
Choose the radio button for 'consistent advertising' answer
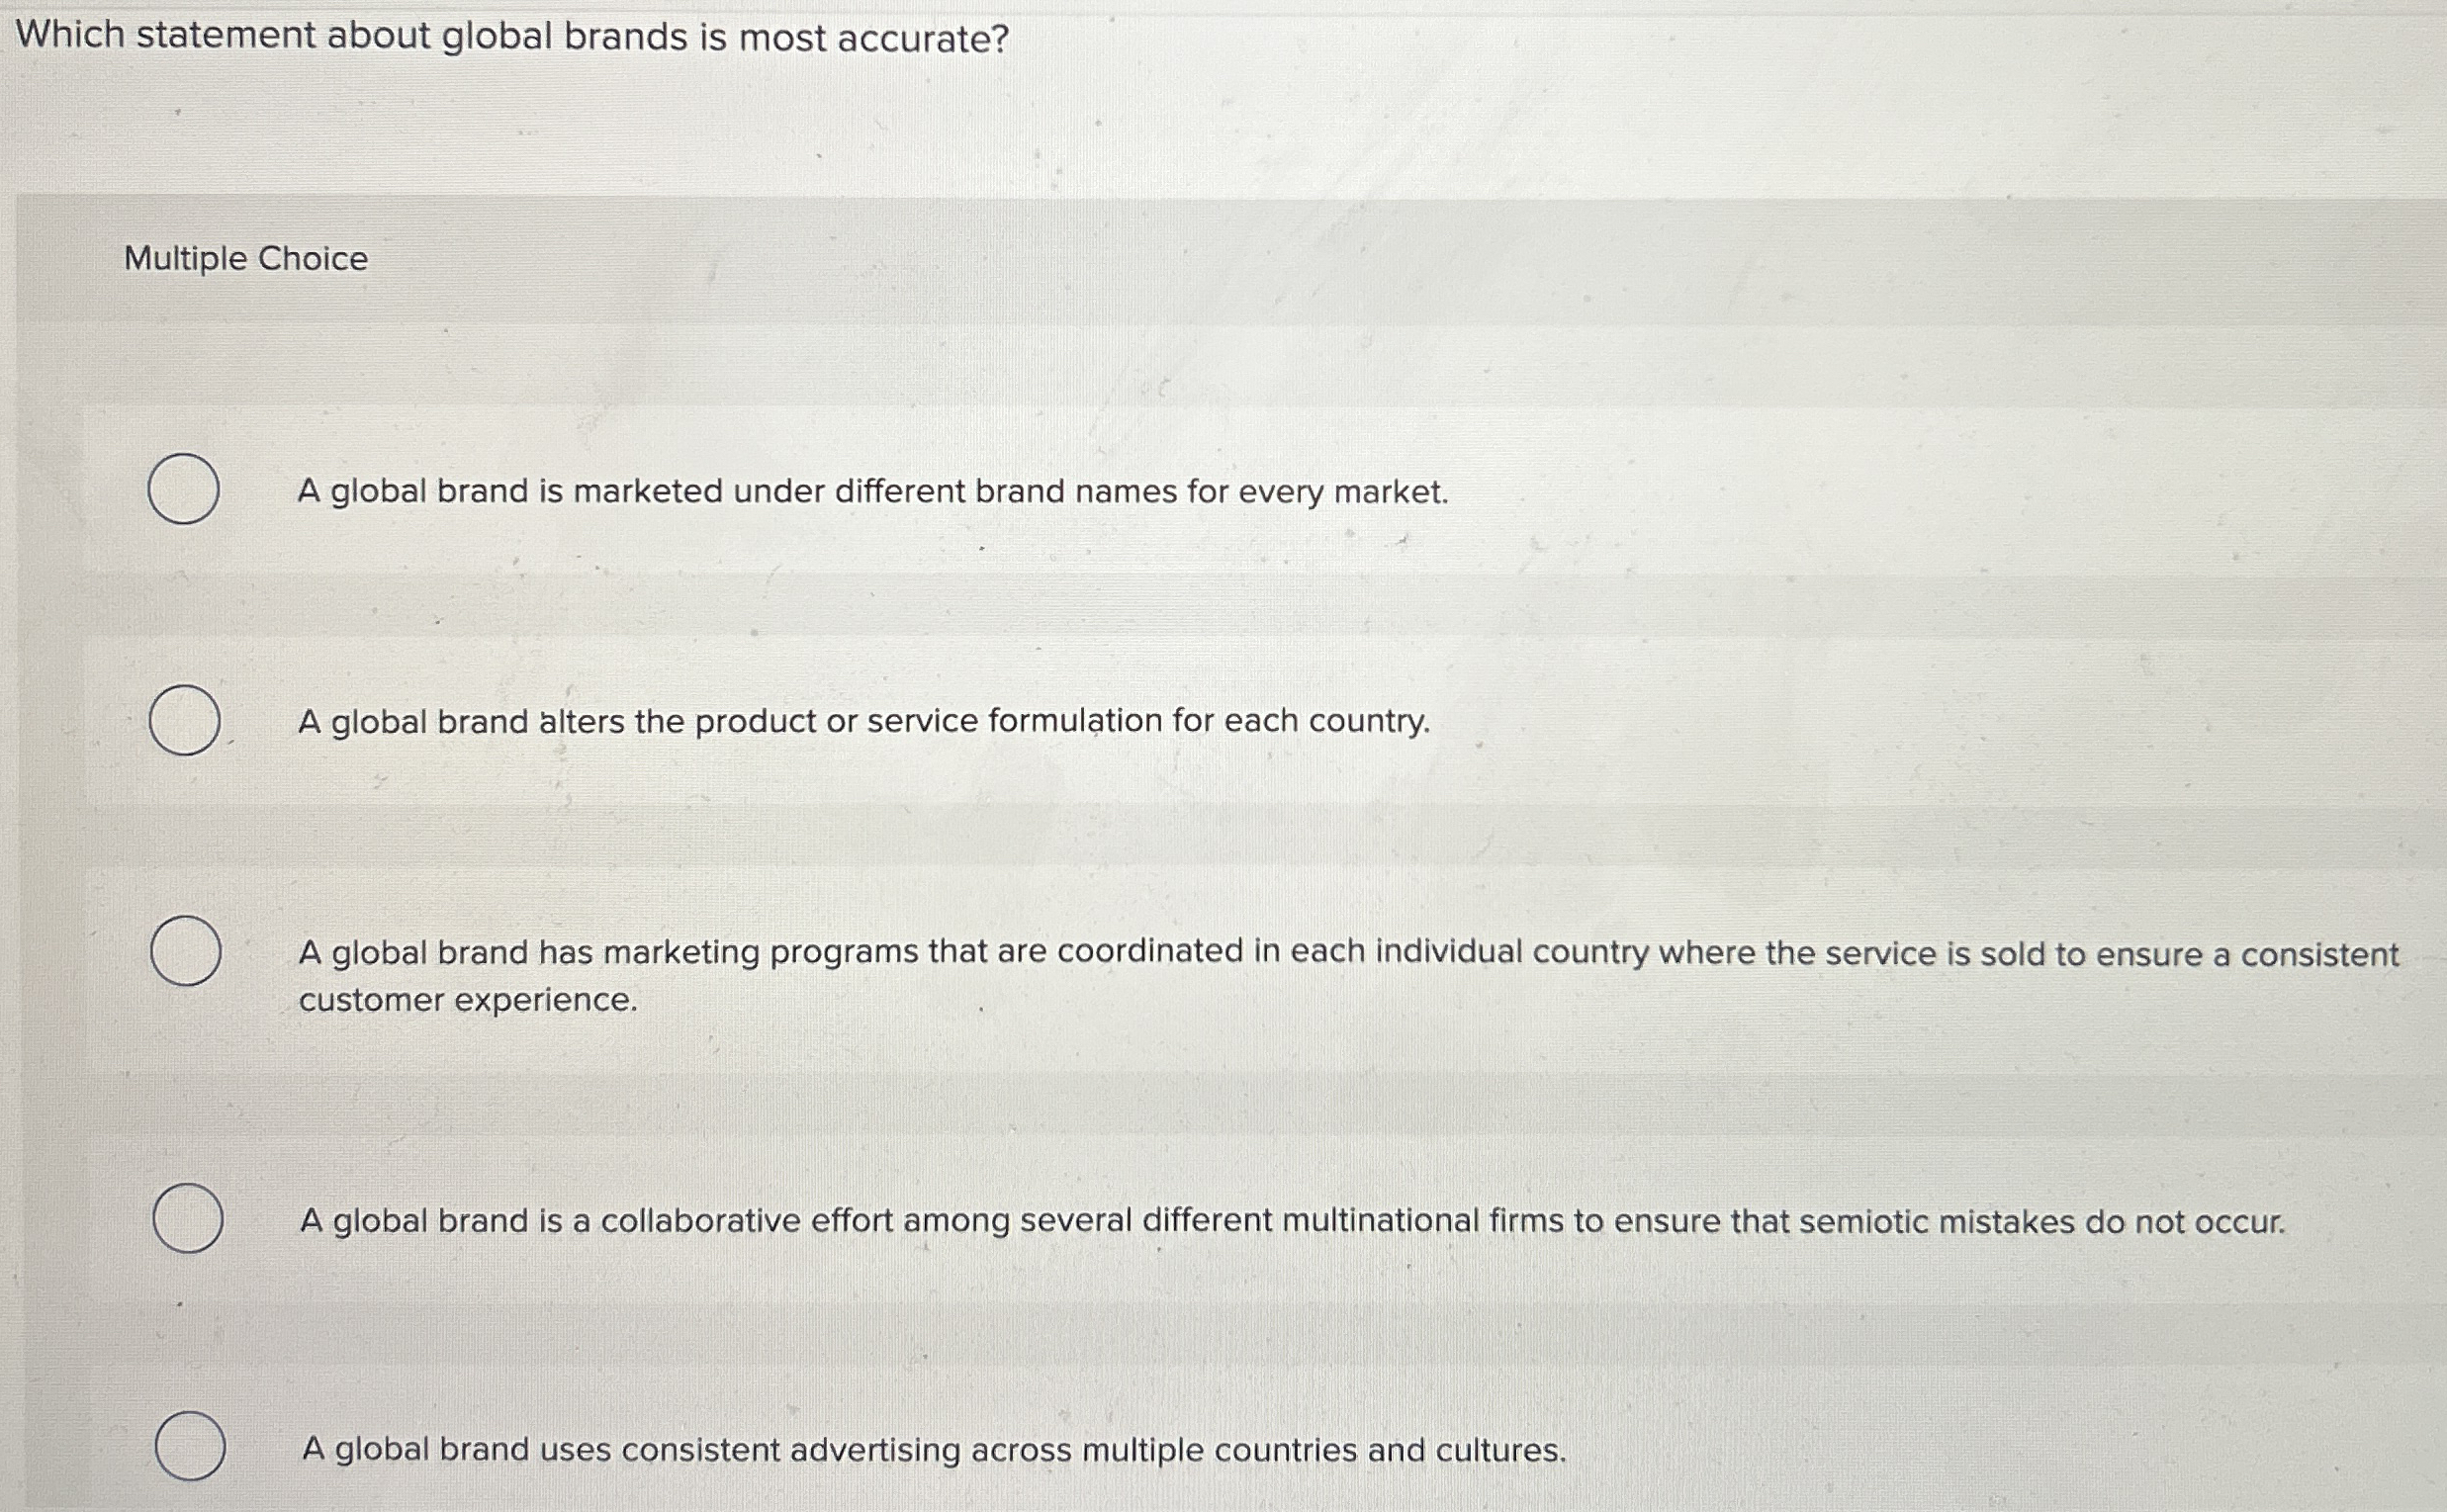coord(192,1444)
